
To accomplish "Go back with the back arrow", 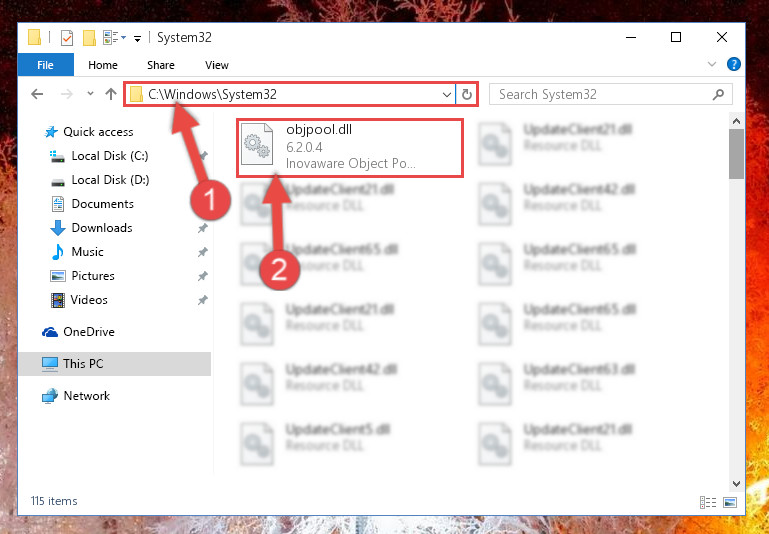I will (37, 94).
